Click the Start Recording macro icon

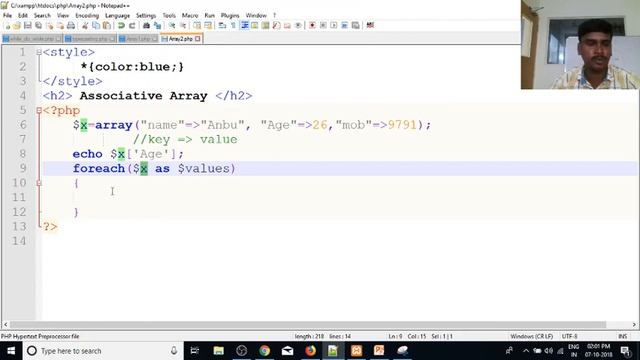click(x=312, y=26)
